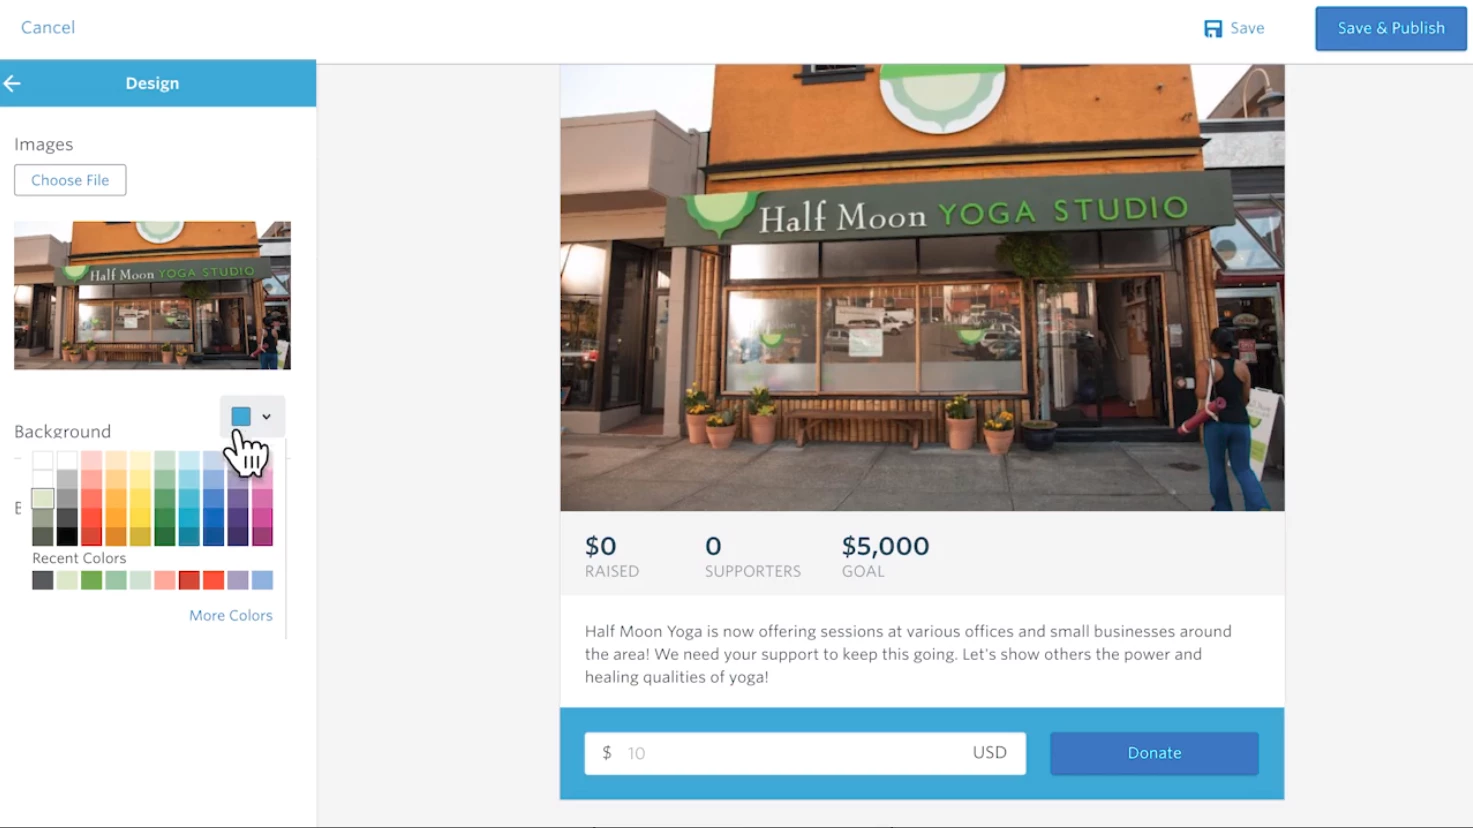Click the Save floppy disk icon
1473x828 pixels.
(1213, 28)
